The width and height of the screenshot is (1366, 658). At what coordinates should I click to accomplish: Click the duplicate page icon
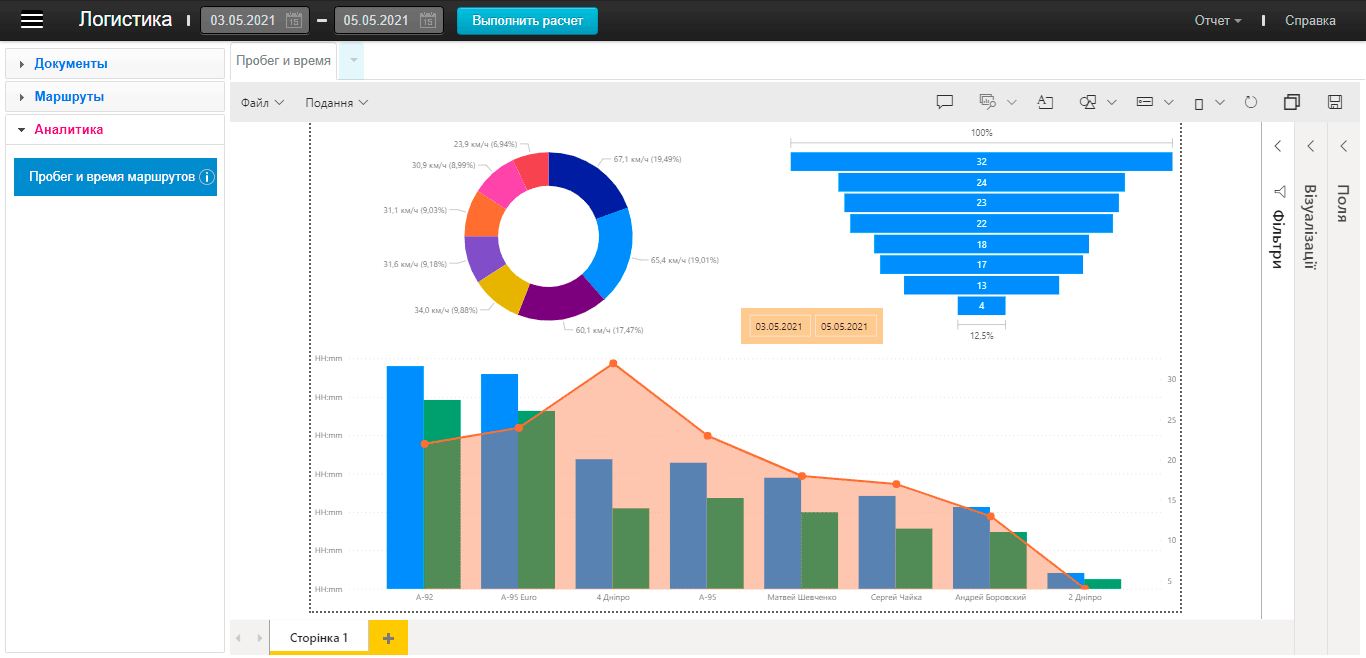coord(1292,102)
